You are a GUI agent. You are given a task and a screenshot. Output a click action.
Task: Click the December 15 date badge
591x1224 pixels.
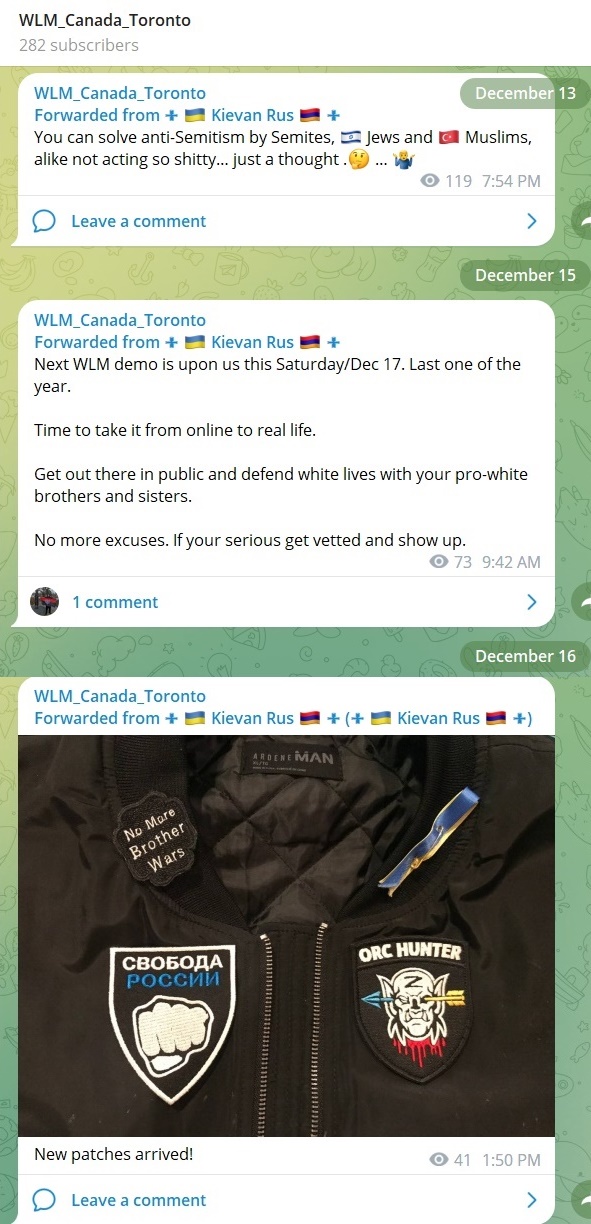coord(525,275)
